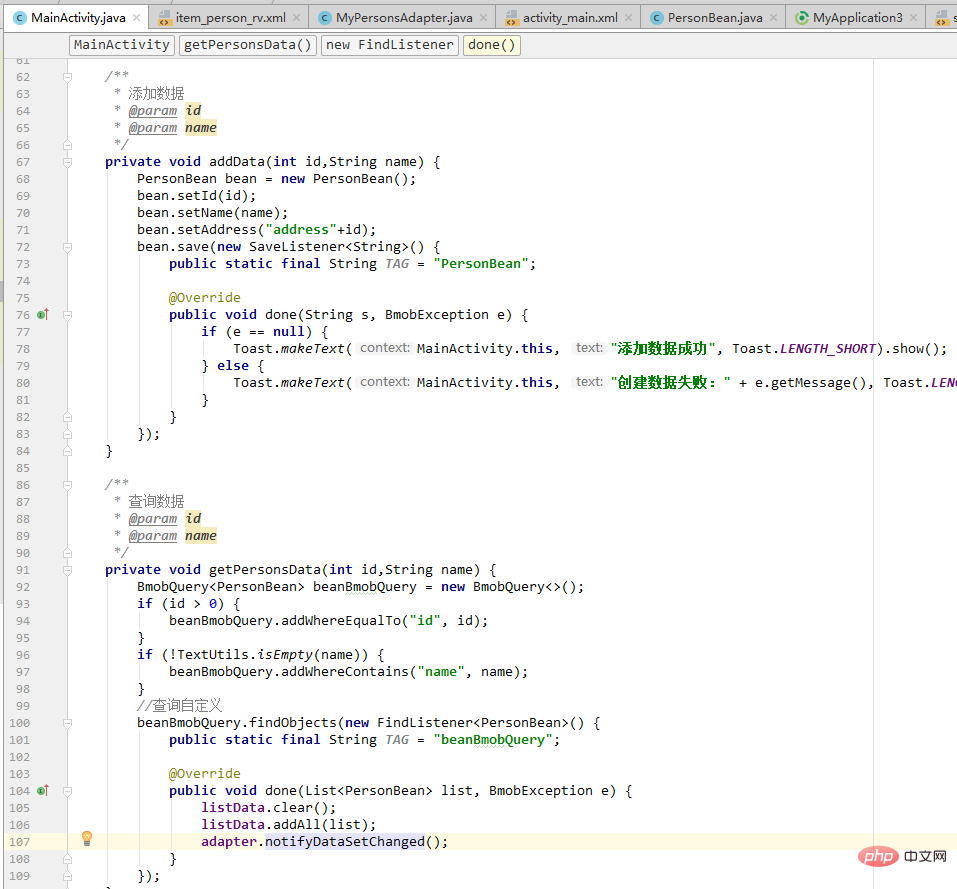Click the getPersonsData method name on line 91
This screenshot has height=889, width=957.
(265, 570)
